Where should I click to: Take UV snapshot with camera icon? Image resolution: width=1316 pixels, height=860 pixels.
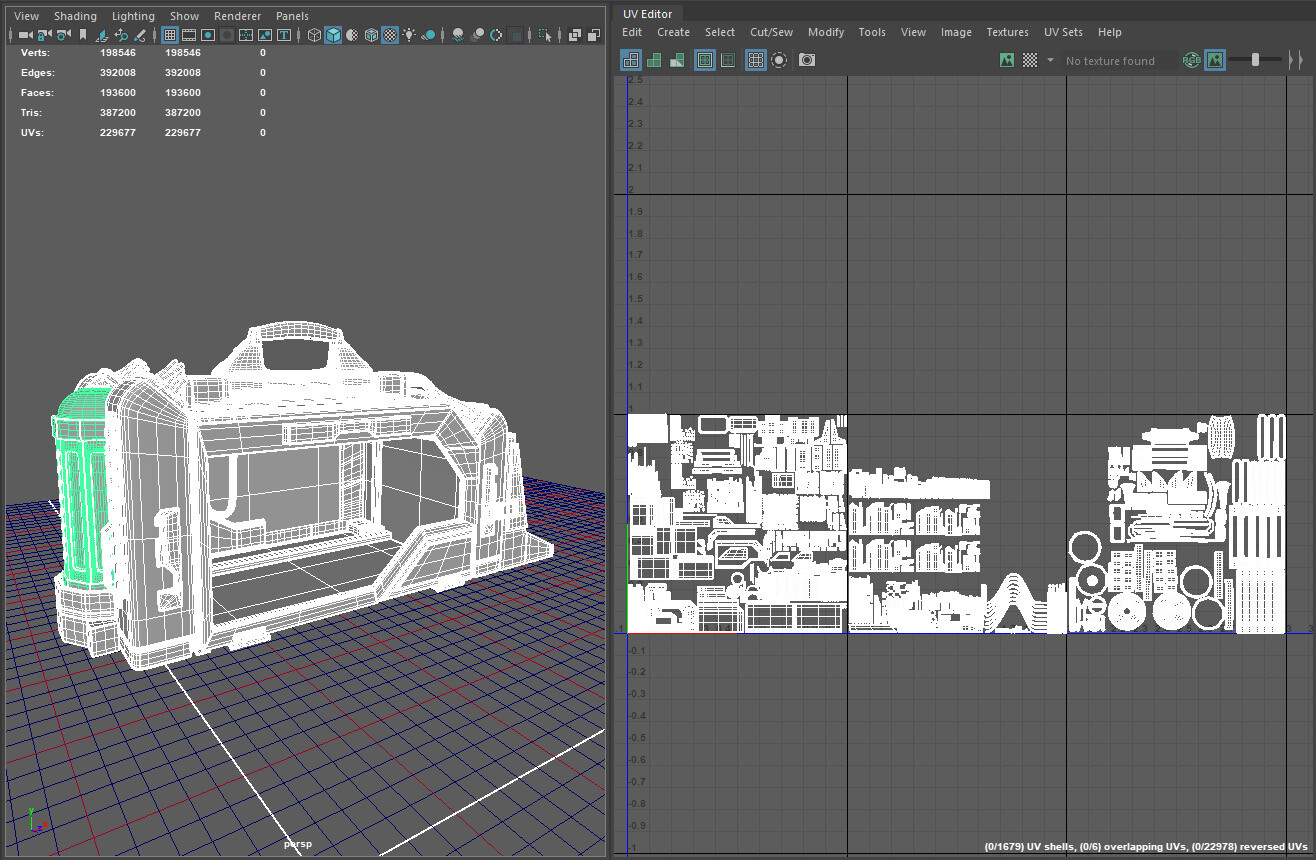[x=807, y=60]
